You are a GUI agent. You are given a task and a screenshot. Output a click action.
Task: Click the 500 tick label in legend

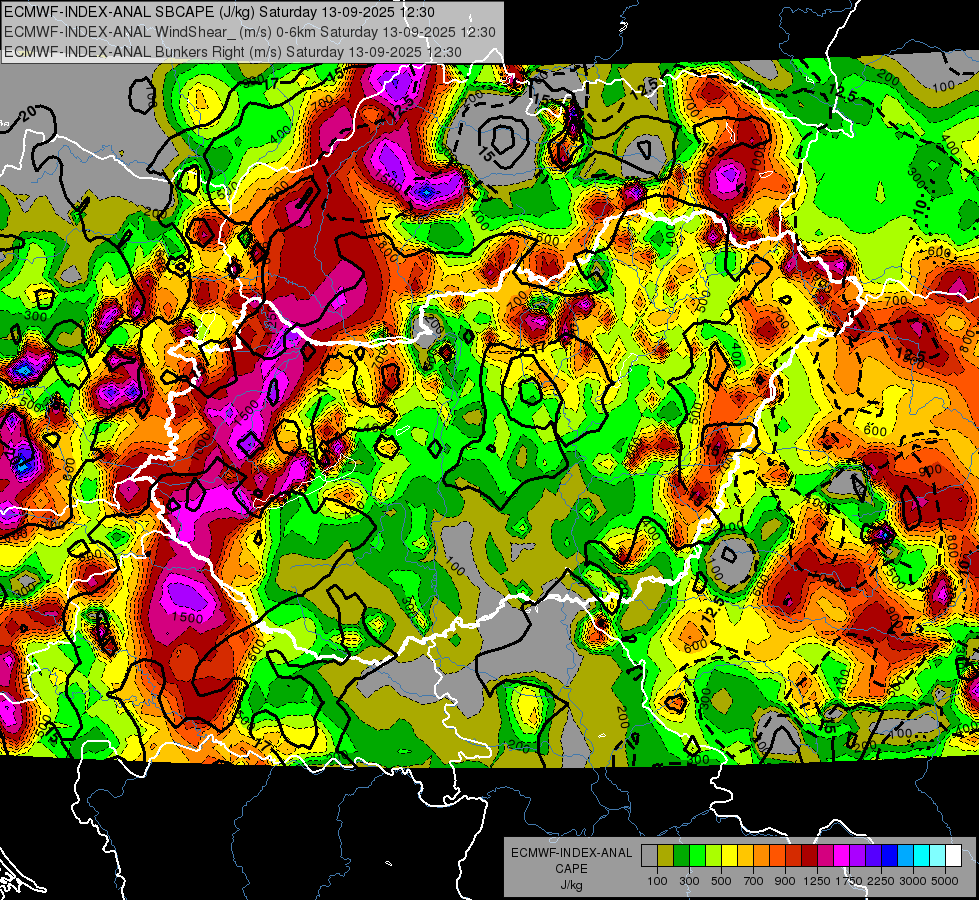(x=721, y=881)
